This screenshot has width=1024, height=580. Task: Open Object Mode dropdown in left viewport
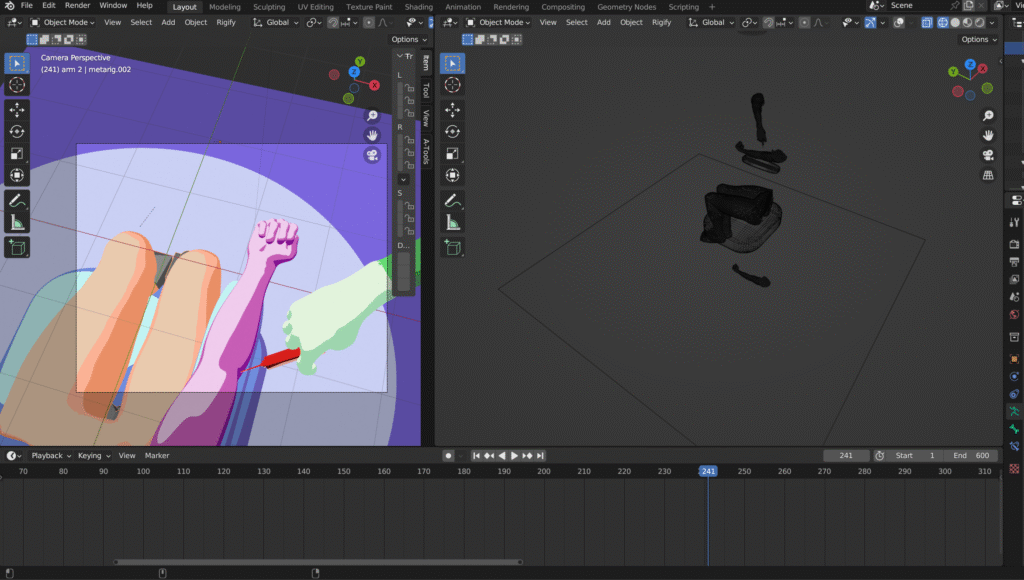point(62,22)
